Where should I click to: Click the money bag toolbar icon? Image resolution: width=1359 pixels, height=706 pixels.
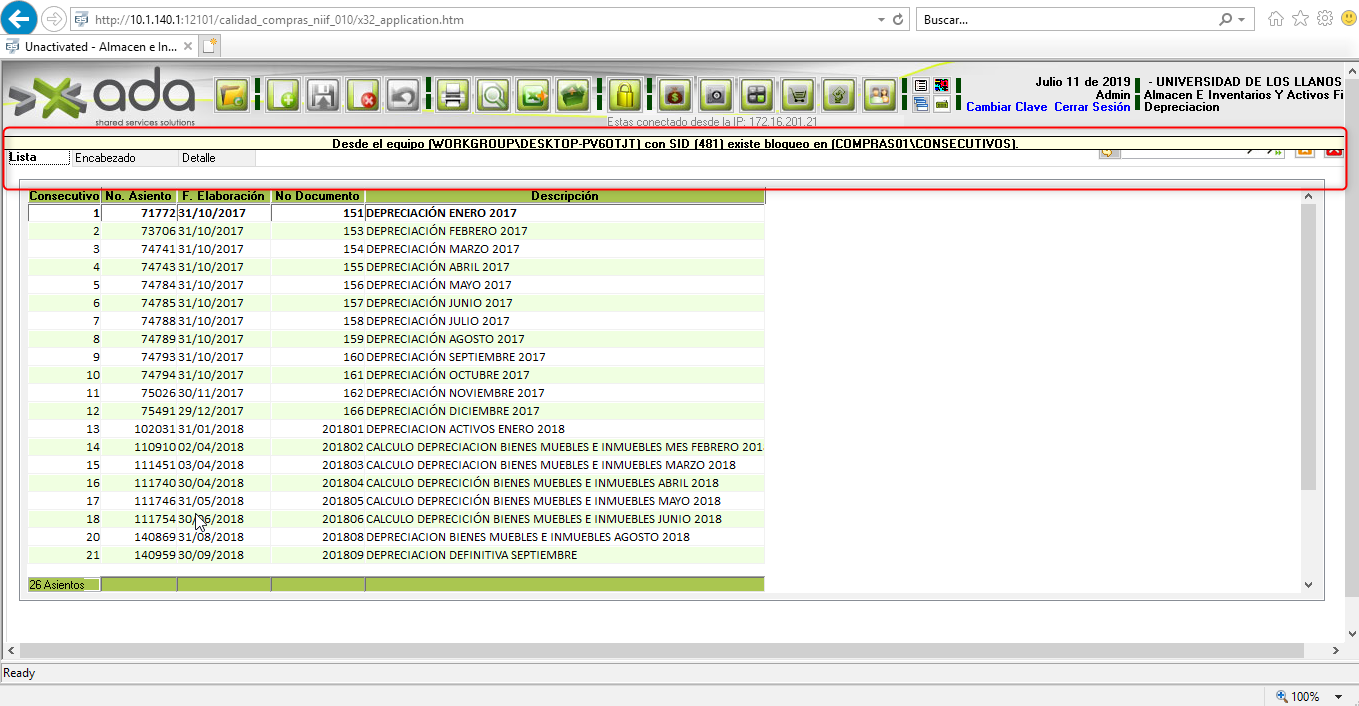click(x=675, y=96)
